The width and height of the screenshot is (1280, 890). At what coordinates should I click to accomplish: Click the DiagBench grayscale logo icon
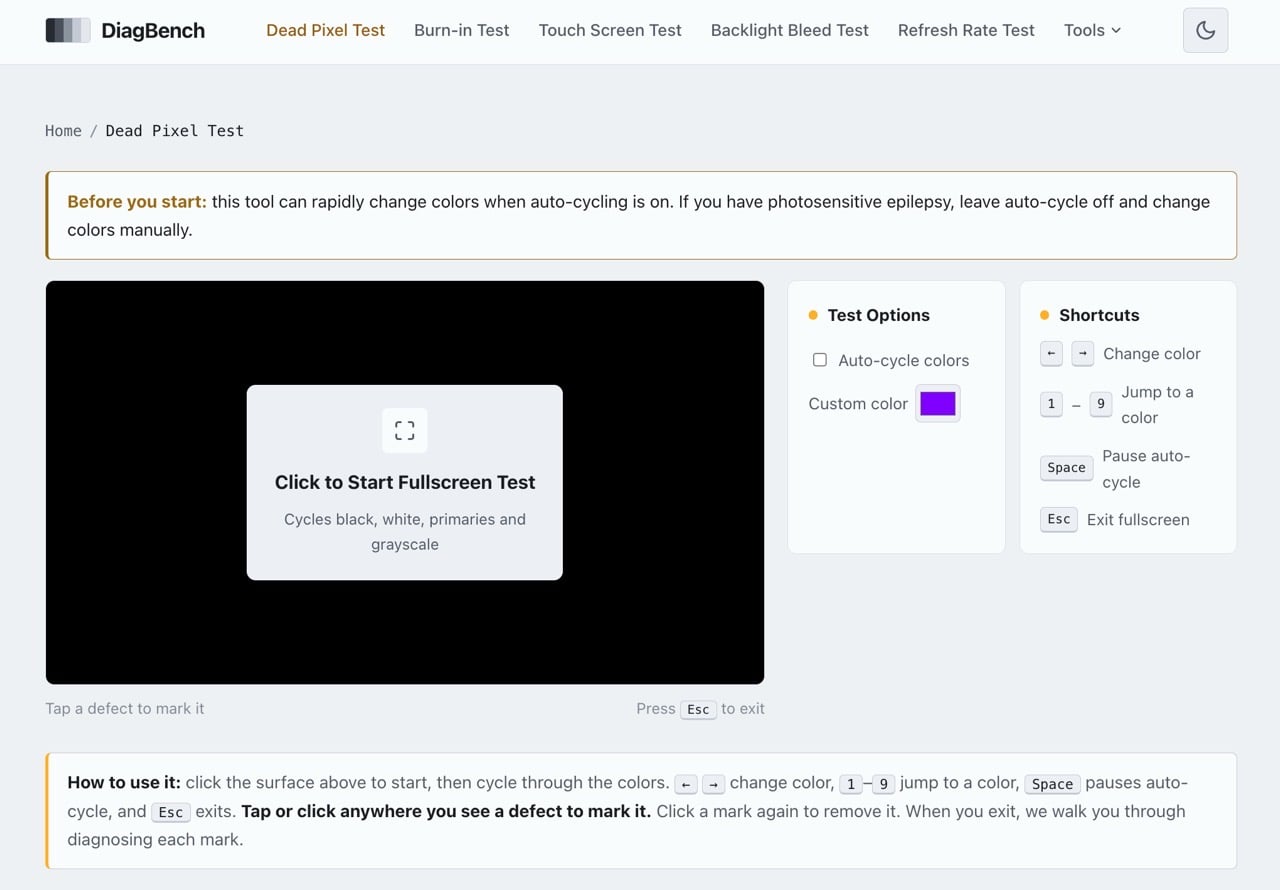[68, 30]
